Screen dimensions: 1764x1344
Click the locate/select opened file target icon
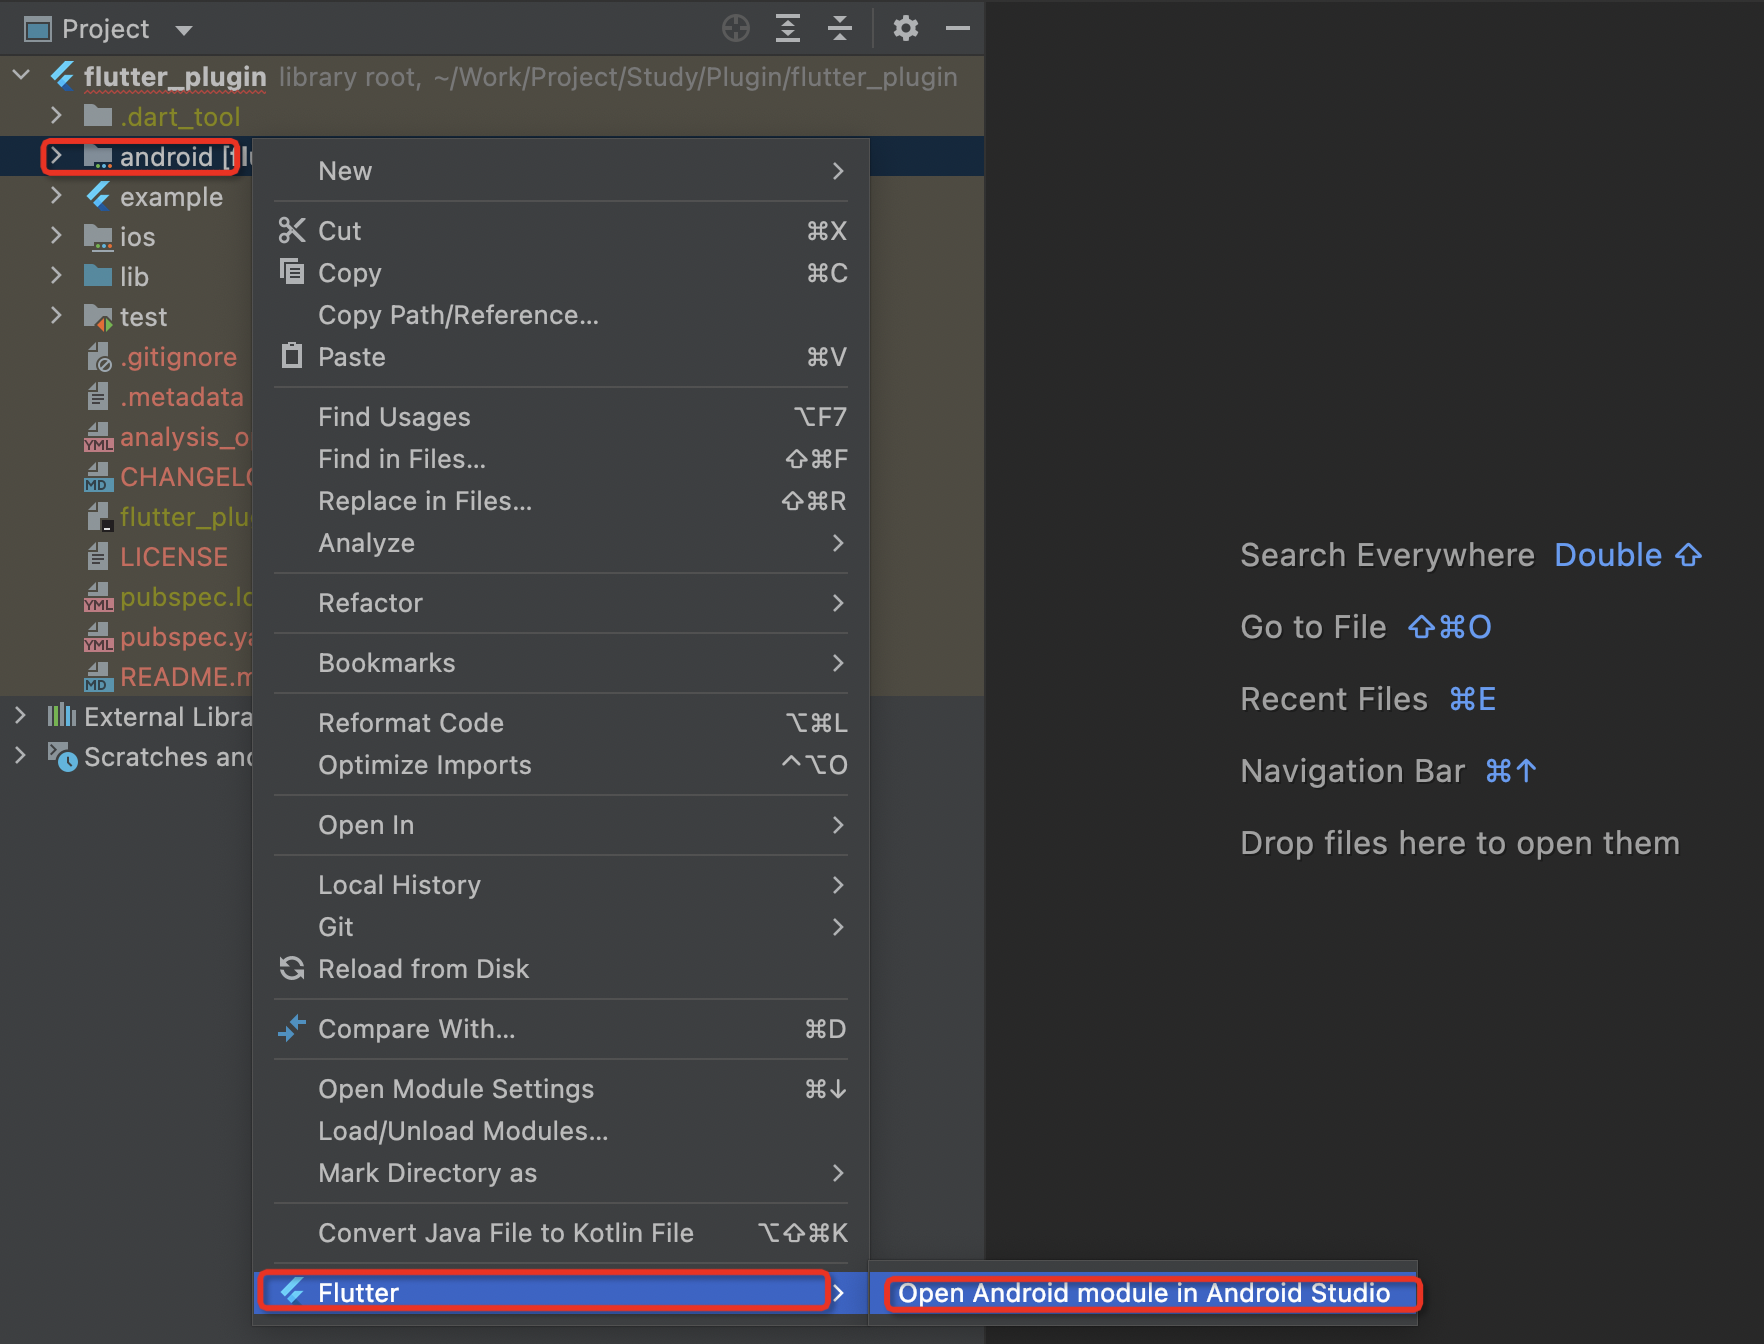(x=736, y=28)
